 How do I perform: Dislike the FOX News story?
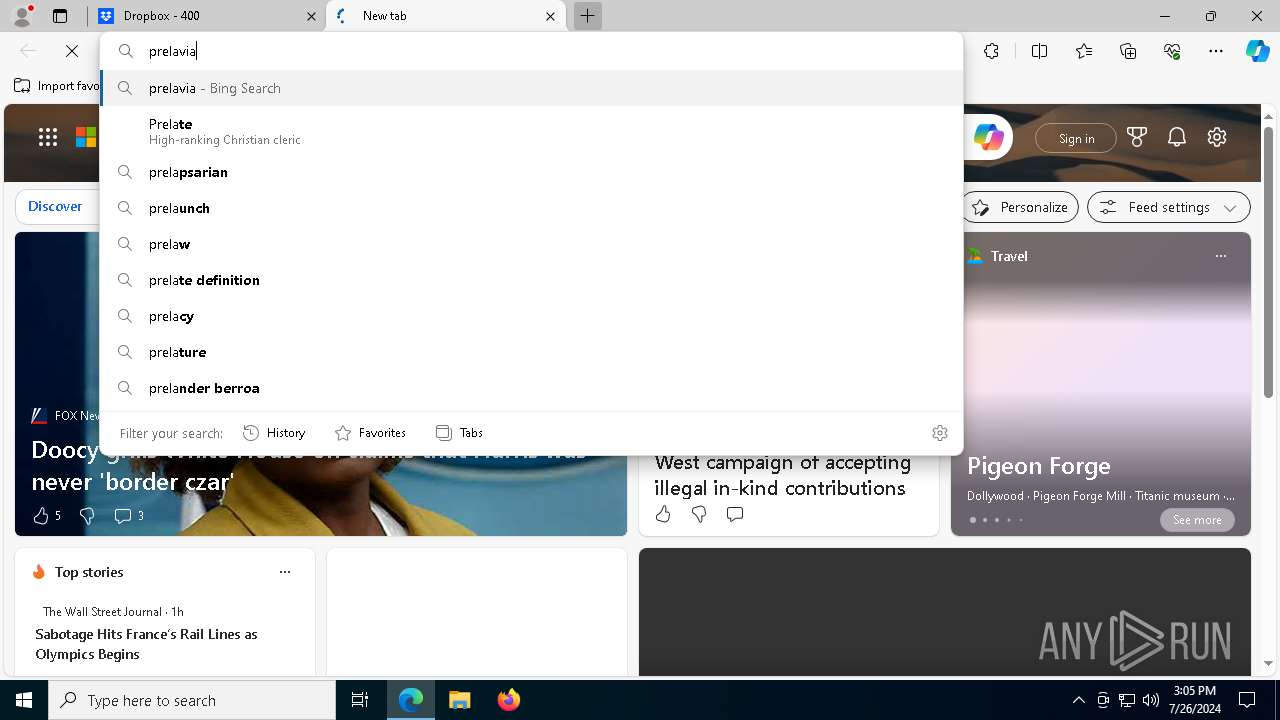(x=86, y=516)
